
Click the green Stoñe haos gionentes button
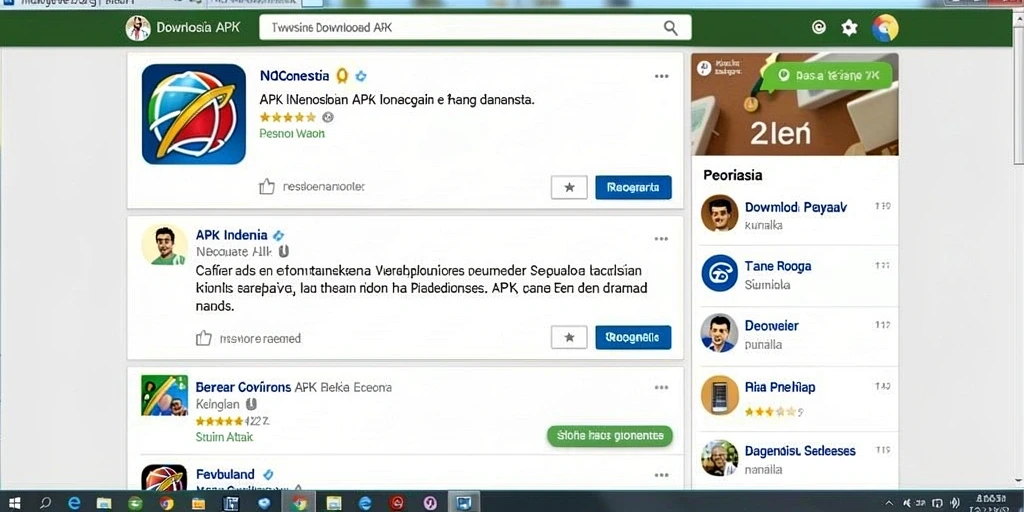(610, 436)
